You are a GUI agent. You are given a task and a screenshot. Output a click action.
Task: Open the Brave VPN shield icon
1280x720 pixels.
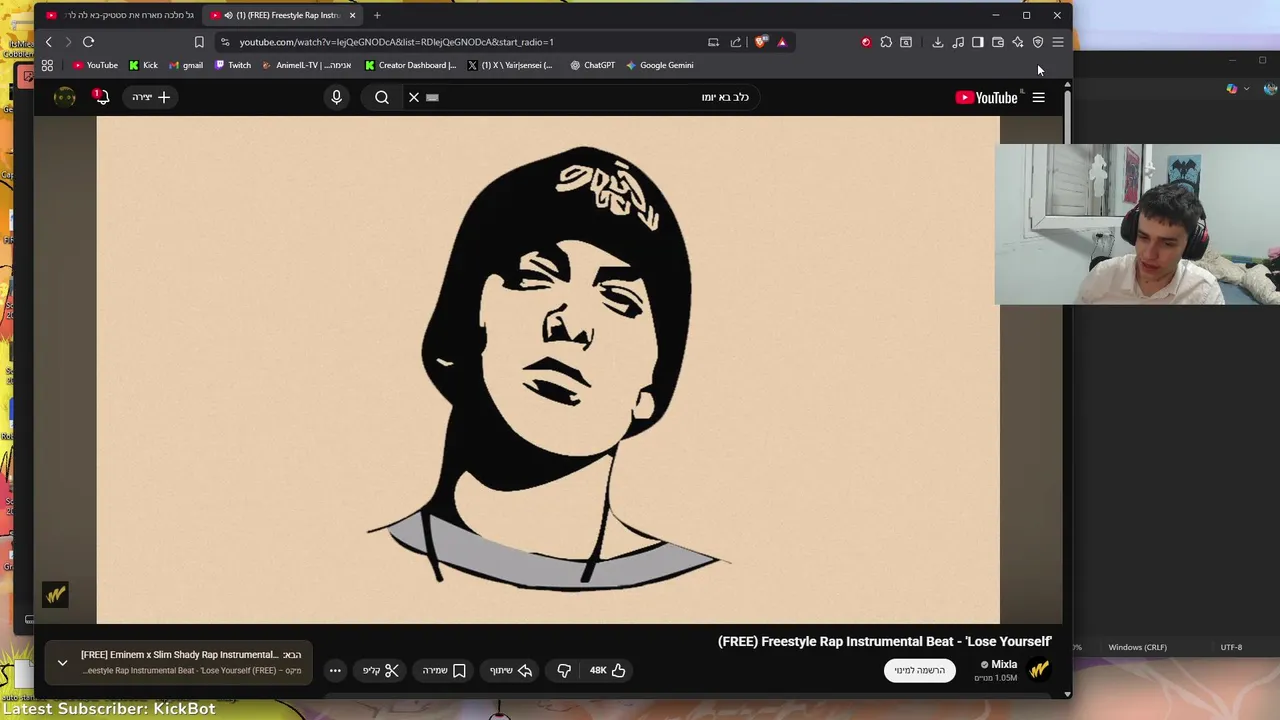1038,42
